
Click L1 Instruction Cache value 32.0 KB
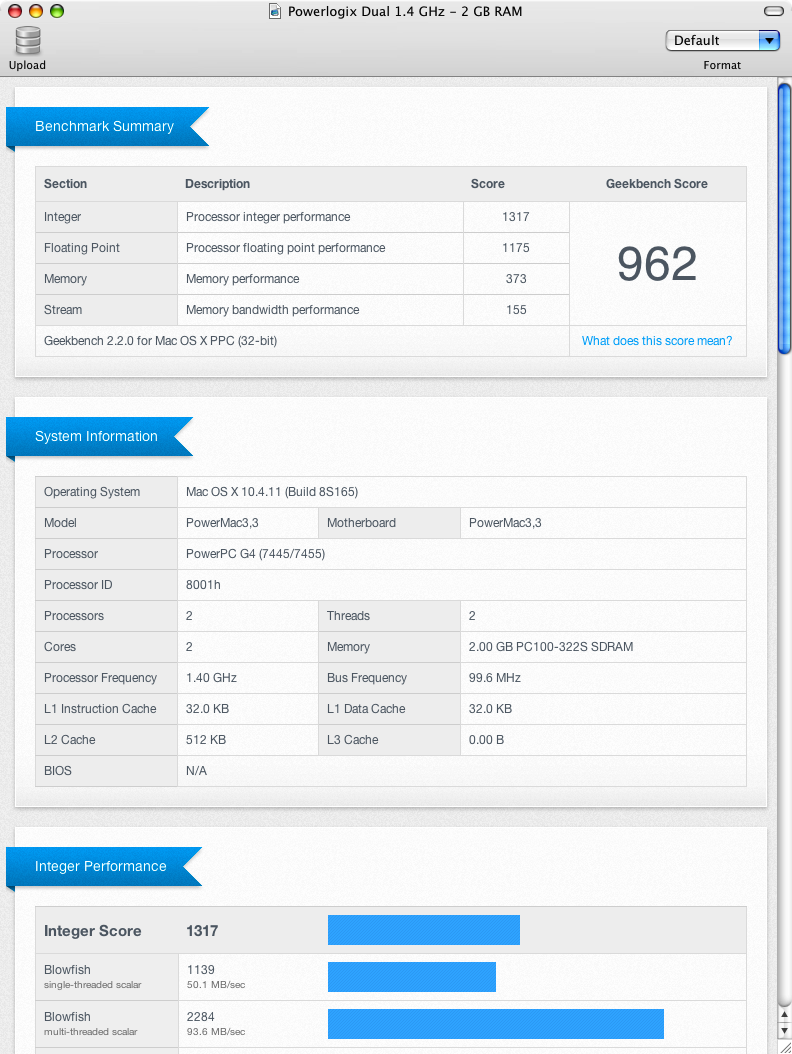pos(207,708)
